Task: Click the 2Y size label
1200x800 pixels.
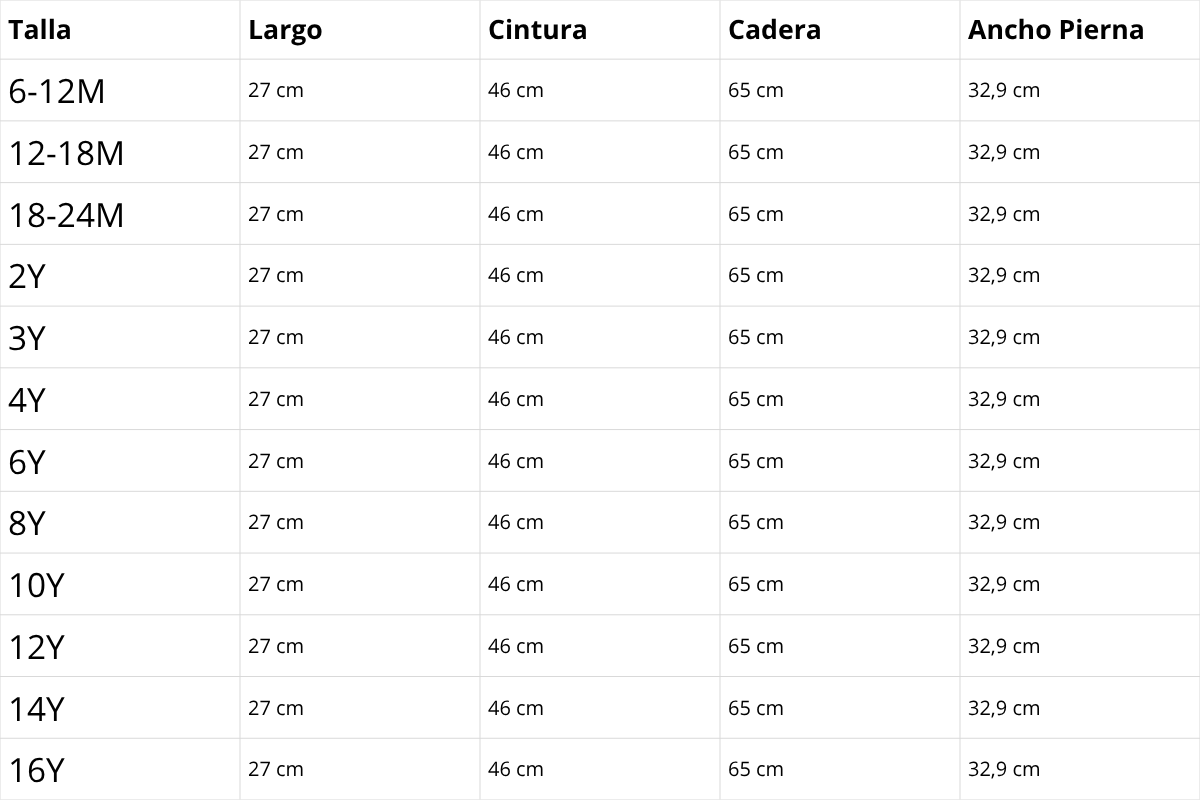Action: [27, 276]
